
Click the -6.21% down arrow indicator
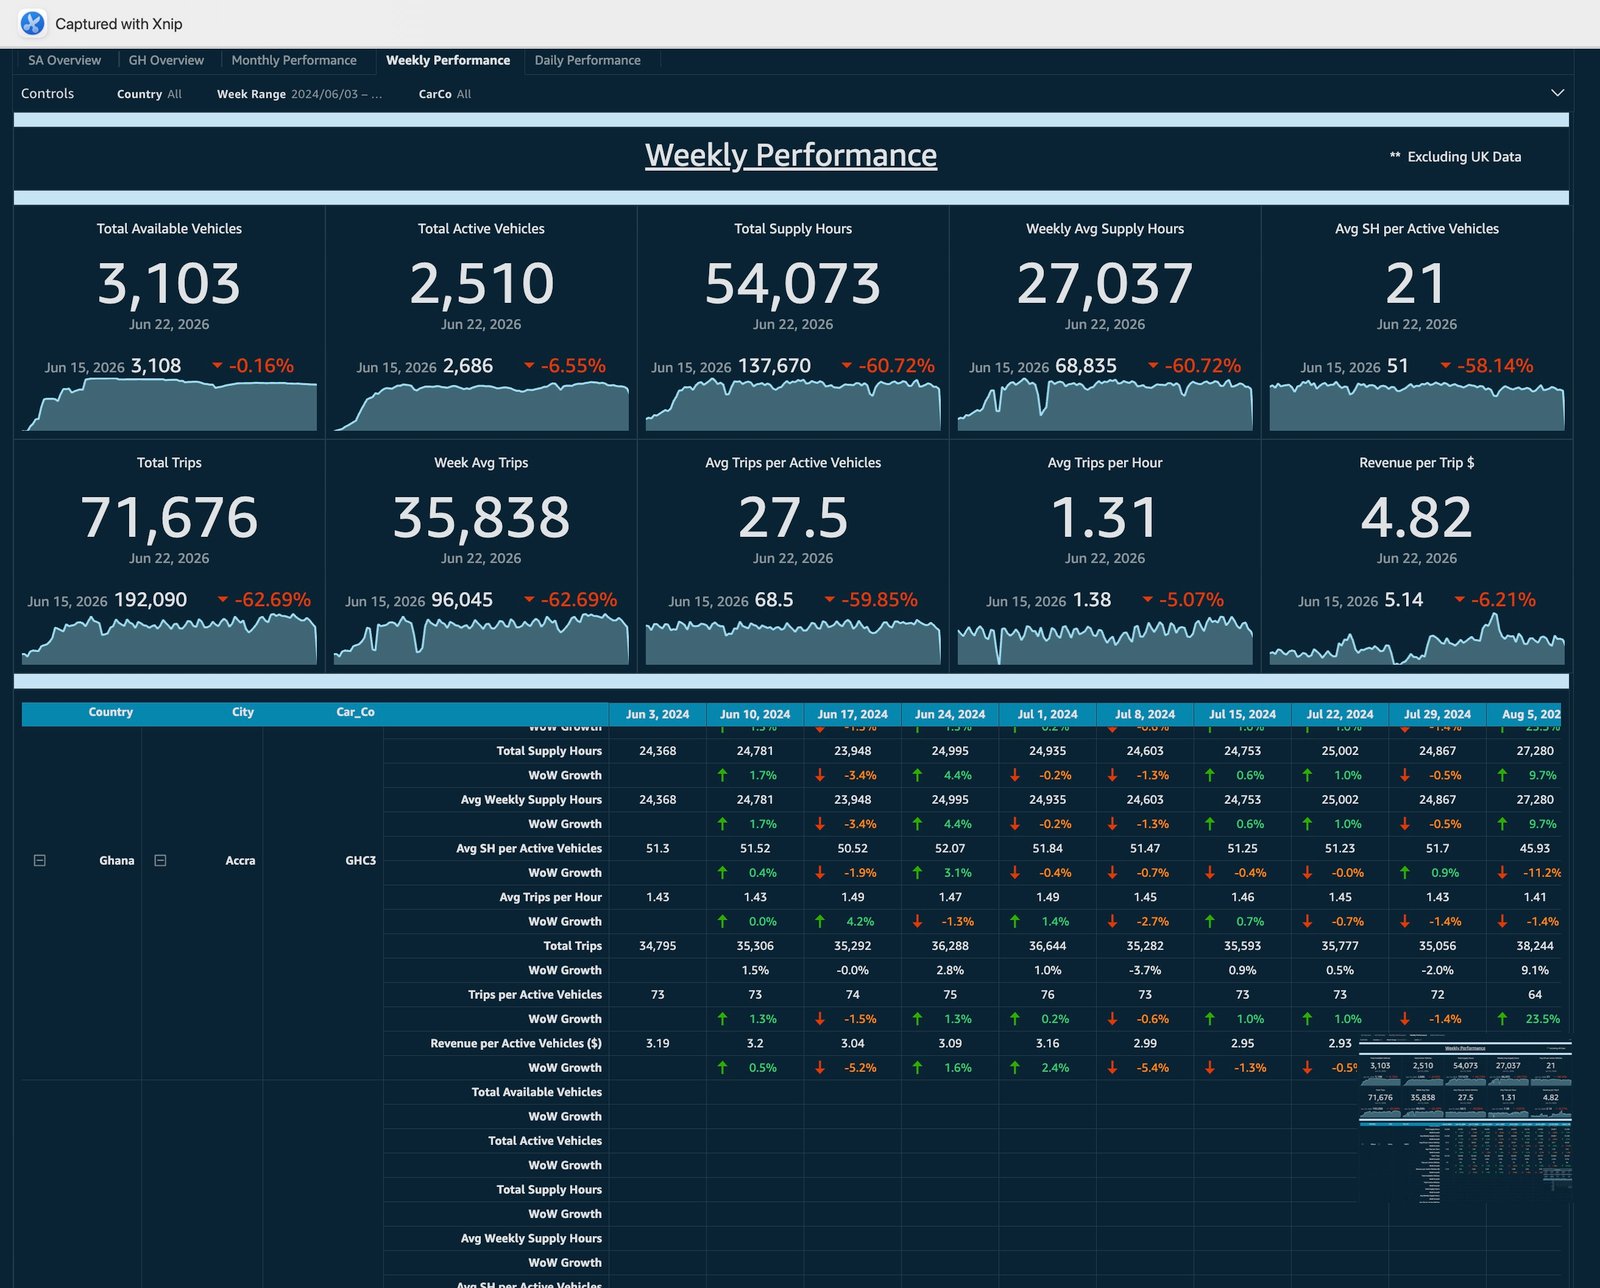point(1459,600)
